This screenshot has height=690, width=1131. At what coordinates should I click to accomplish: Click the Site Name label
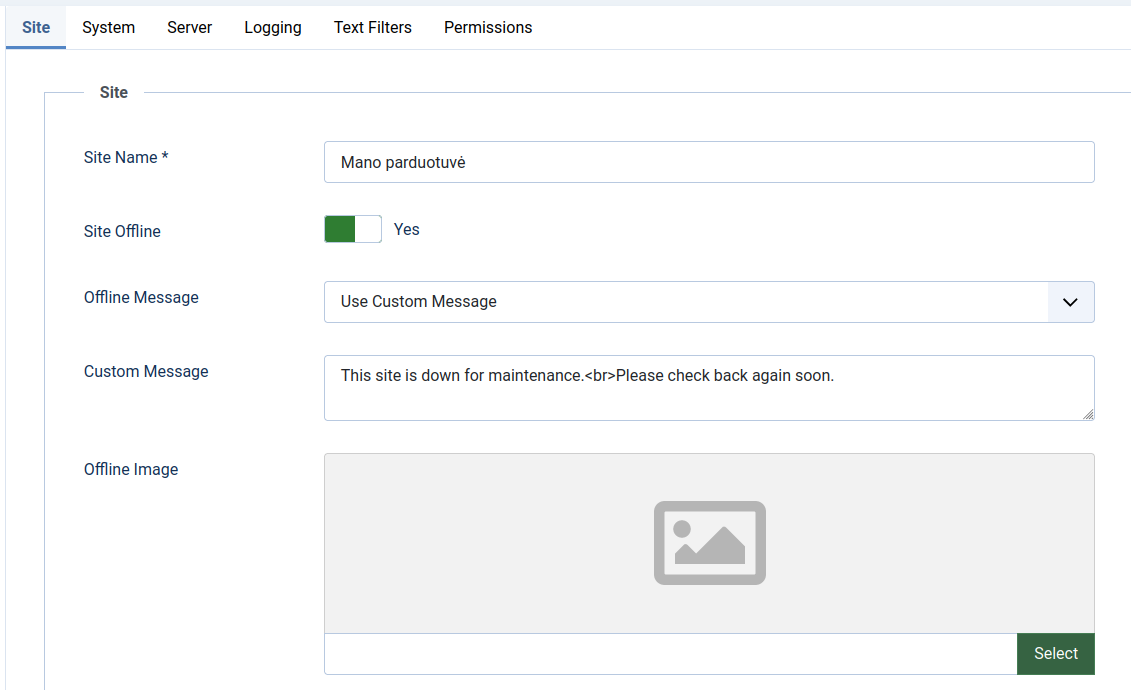point(126,158)
